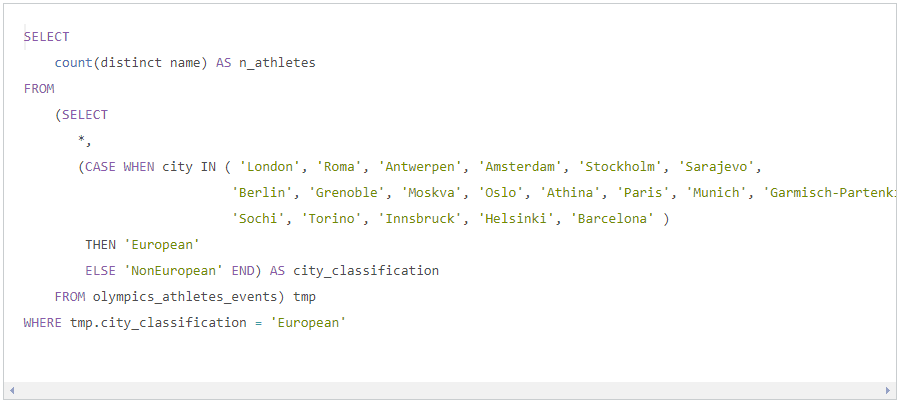Click the 'Sarajevo' string literal
The width and height of the screenshot is (902, 404).
(716, 167)
